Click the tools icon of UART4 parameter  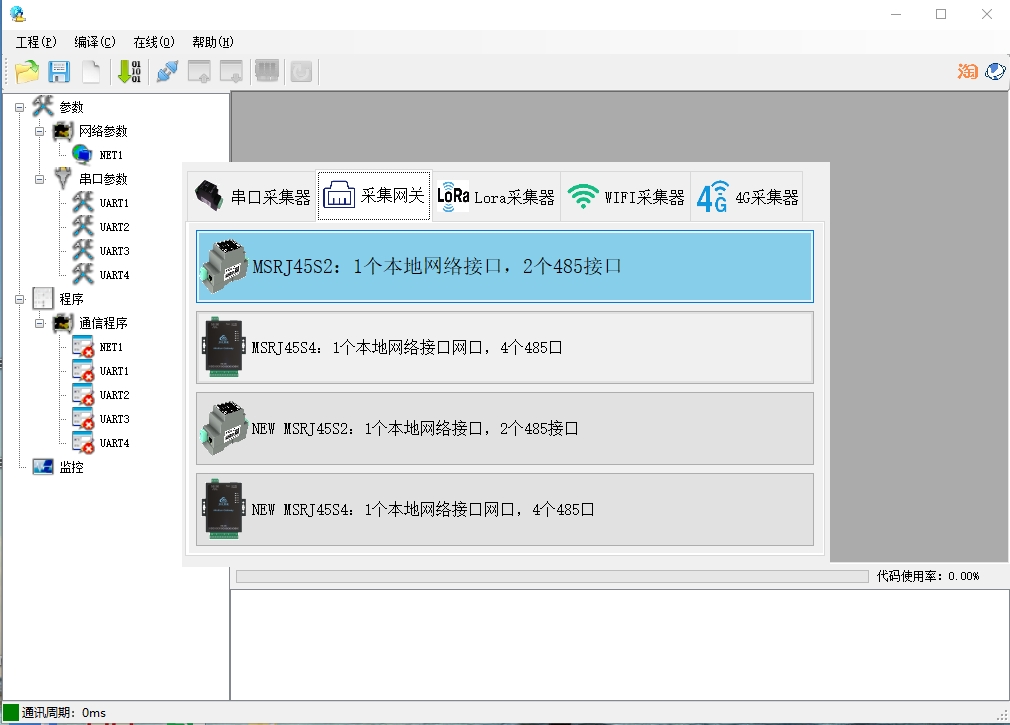point(82,274)
